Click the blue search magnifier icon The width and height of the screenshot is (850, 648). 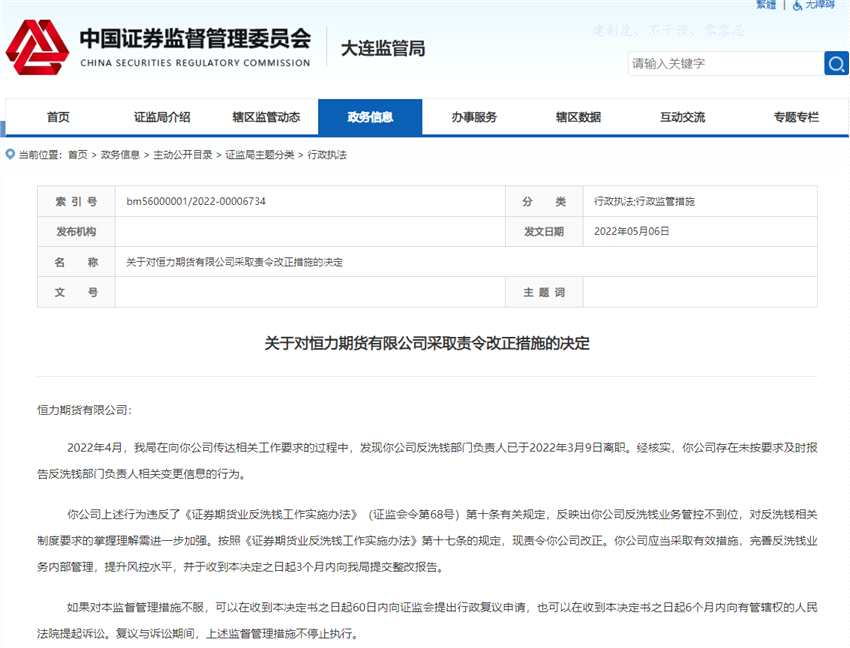click(836, 63)
